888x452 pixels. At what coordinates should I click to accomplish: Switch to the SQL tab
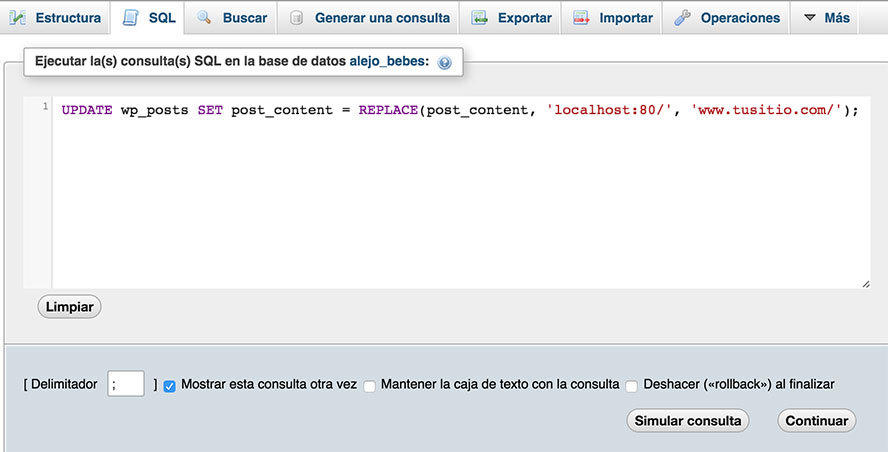(148, 18)
